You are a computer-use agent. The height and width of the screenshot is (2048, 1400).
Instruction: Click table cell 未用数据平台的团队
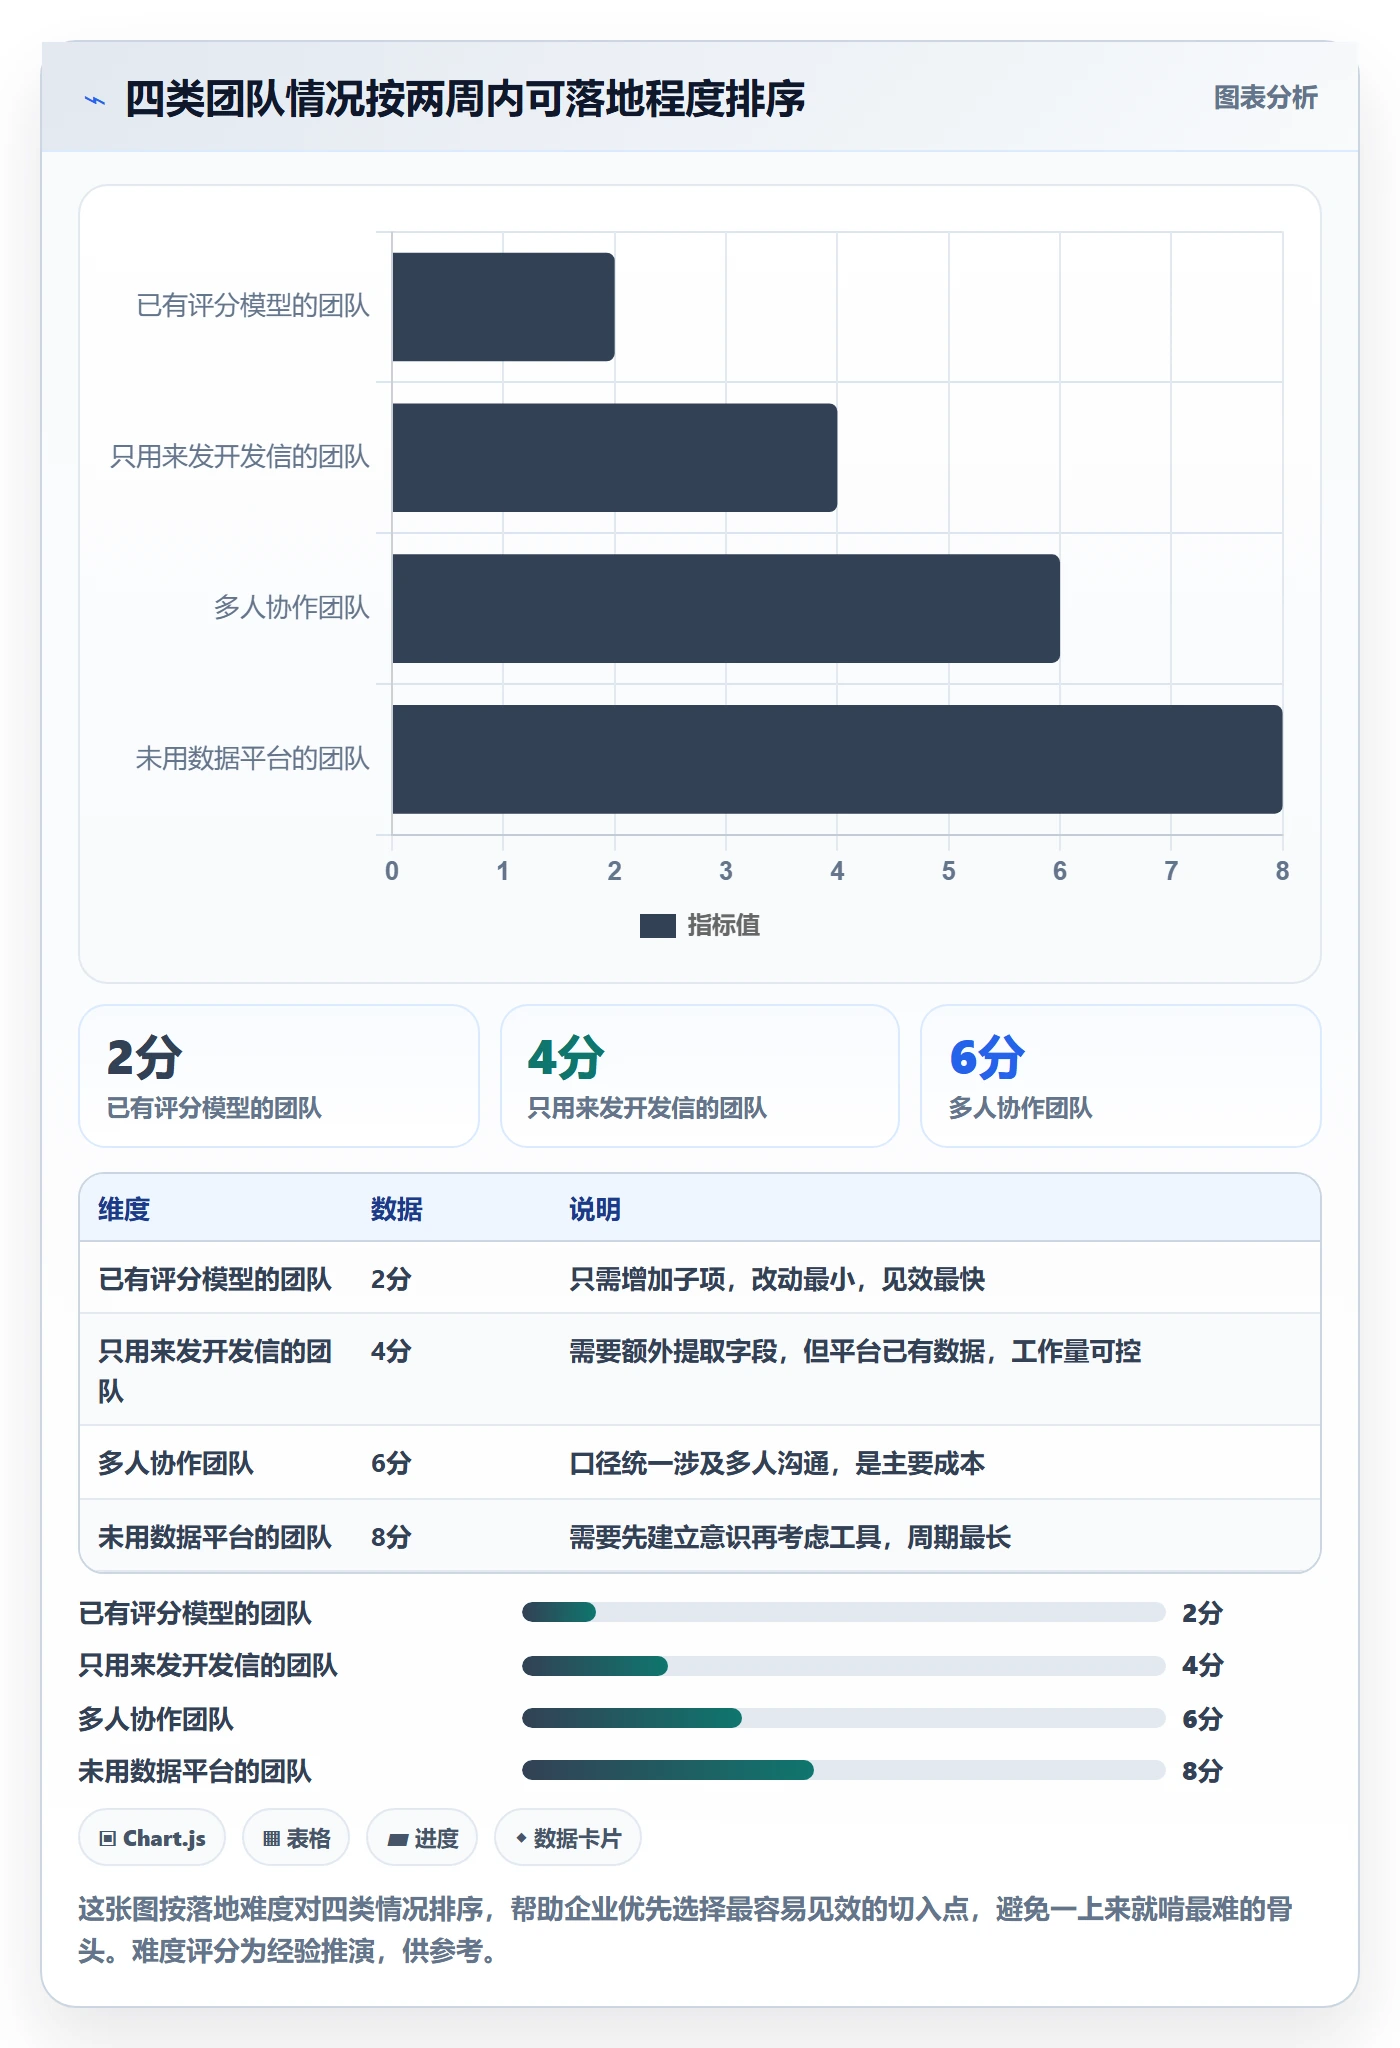tap(215, 1537)
